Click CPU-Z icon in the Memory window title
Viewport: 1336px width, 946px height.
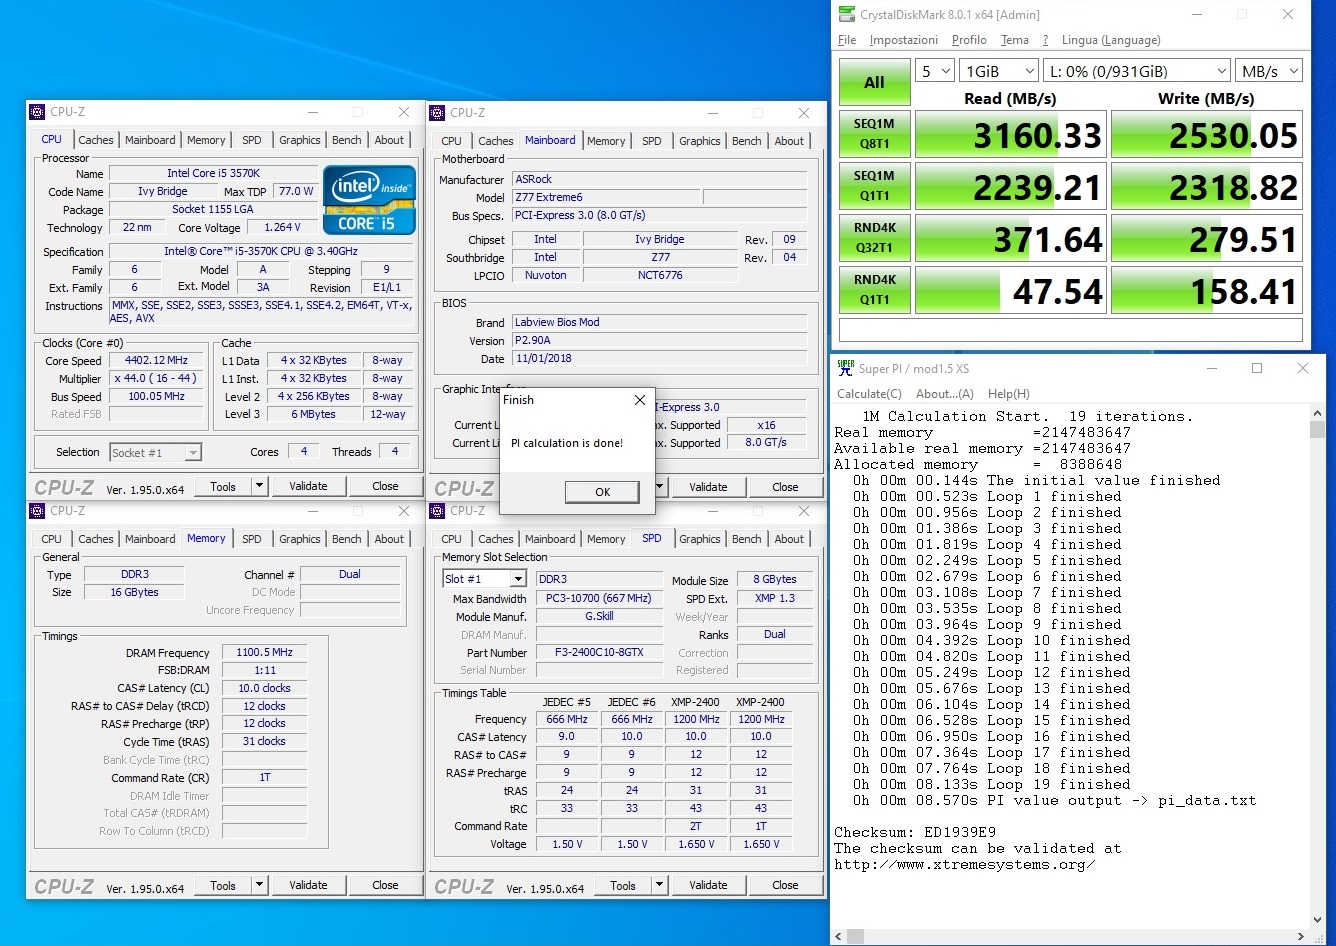point(37,510)
